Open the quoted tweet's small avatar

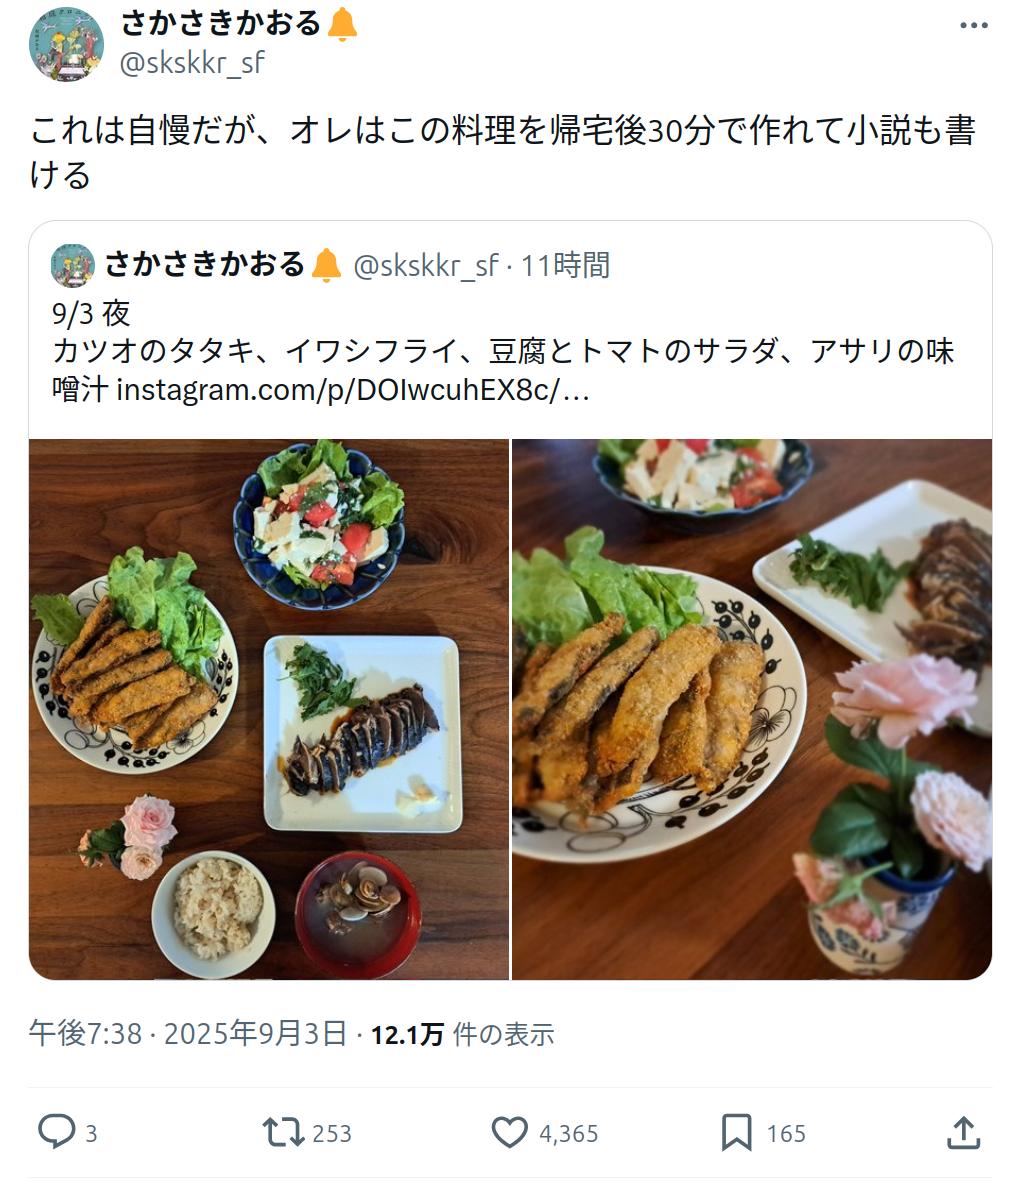(72, 265)
